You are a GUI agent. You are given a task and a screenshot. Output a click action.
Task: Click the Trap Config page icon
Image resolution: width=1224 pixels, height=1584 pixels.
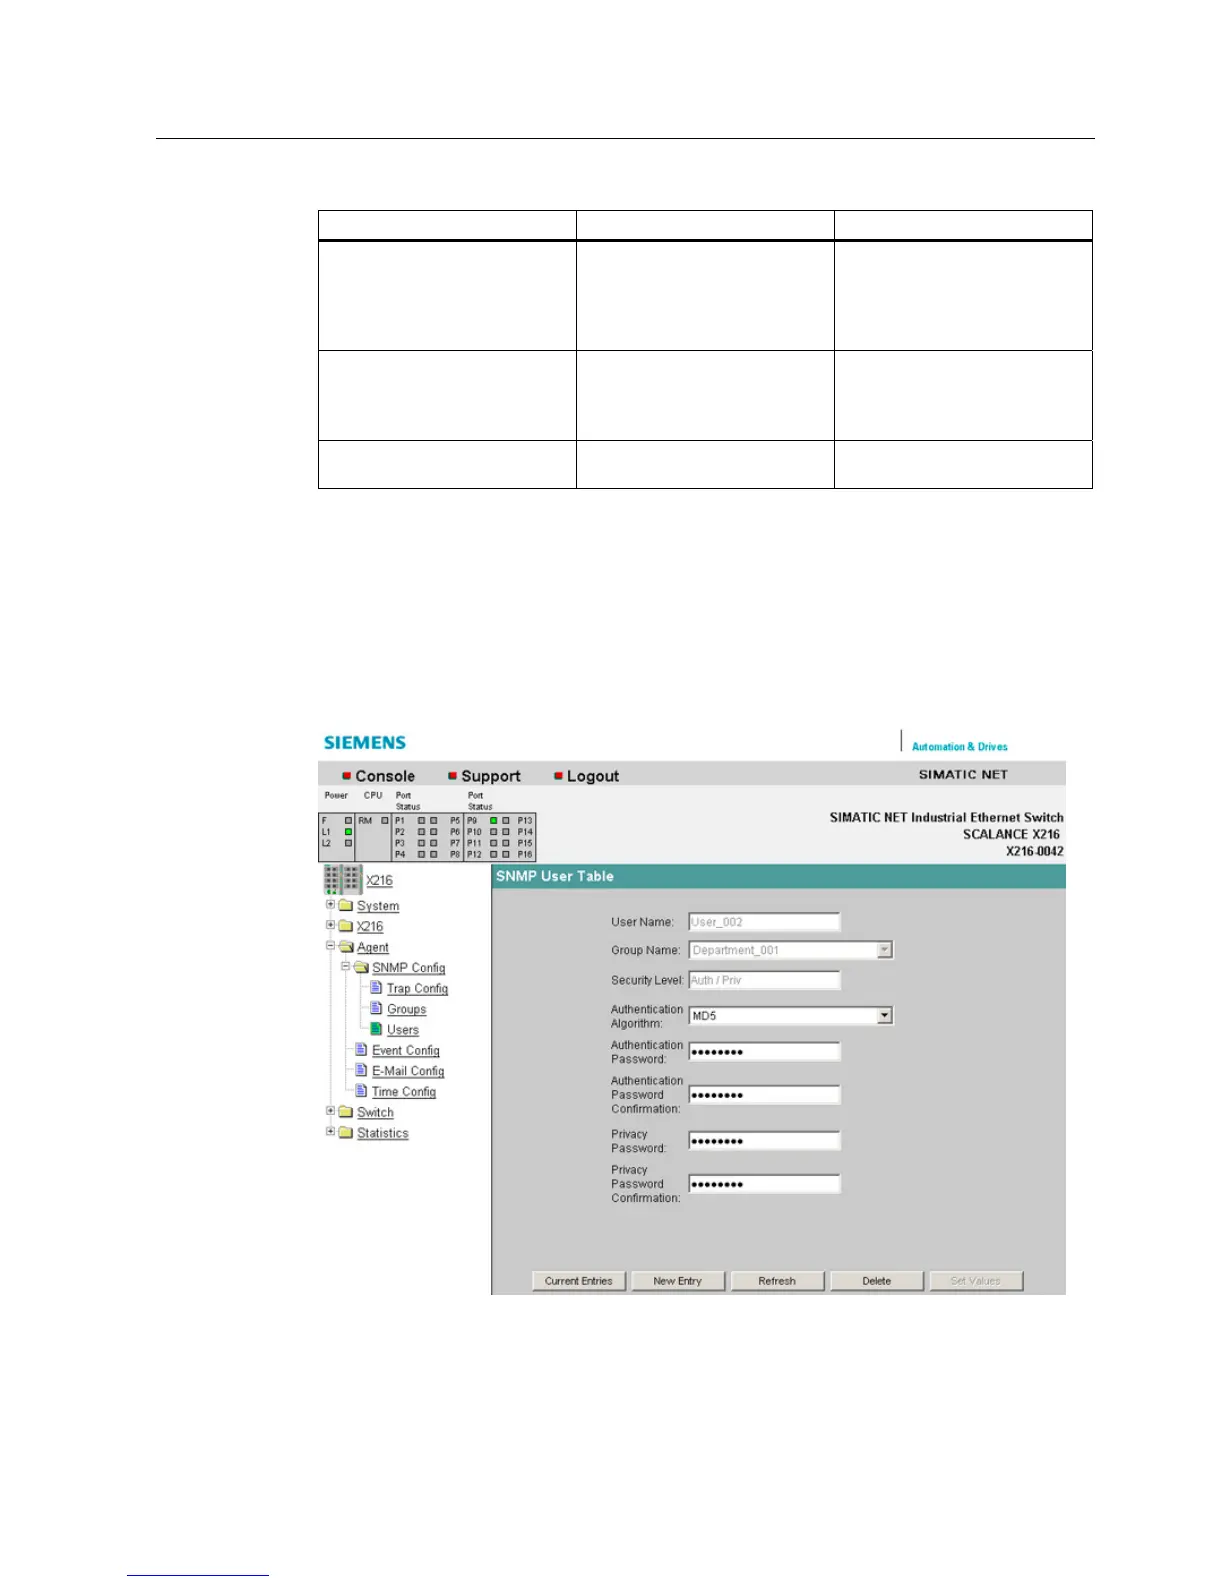[376, 988]
